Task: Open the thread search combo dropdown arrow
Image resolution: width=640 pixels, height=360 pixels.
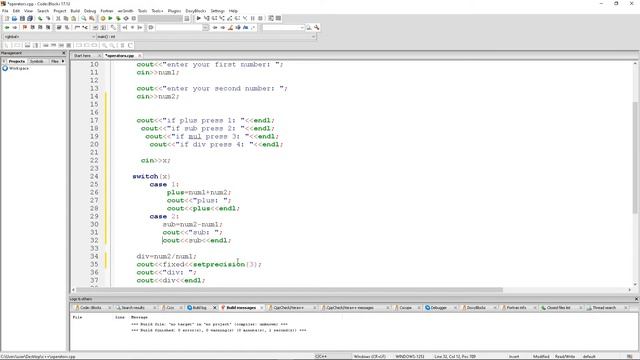Action: pyautogui.click(x=302, y=27)
